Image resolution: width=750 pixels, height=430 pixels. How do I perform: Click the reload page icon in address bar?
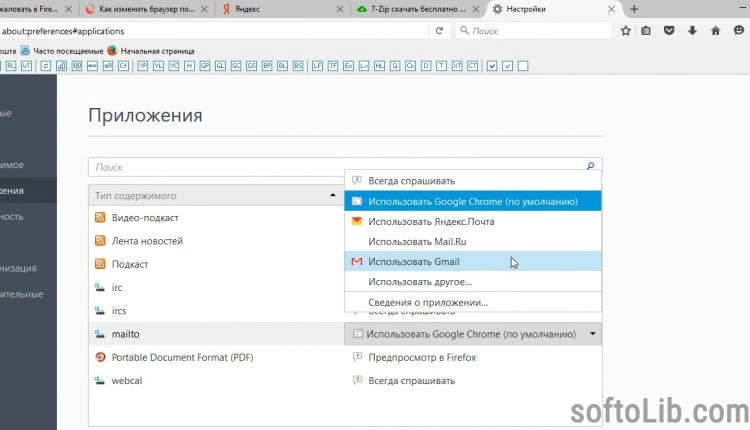click(x=439, y=31)
